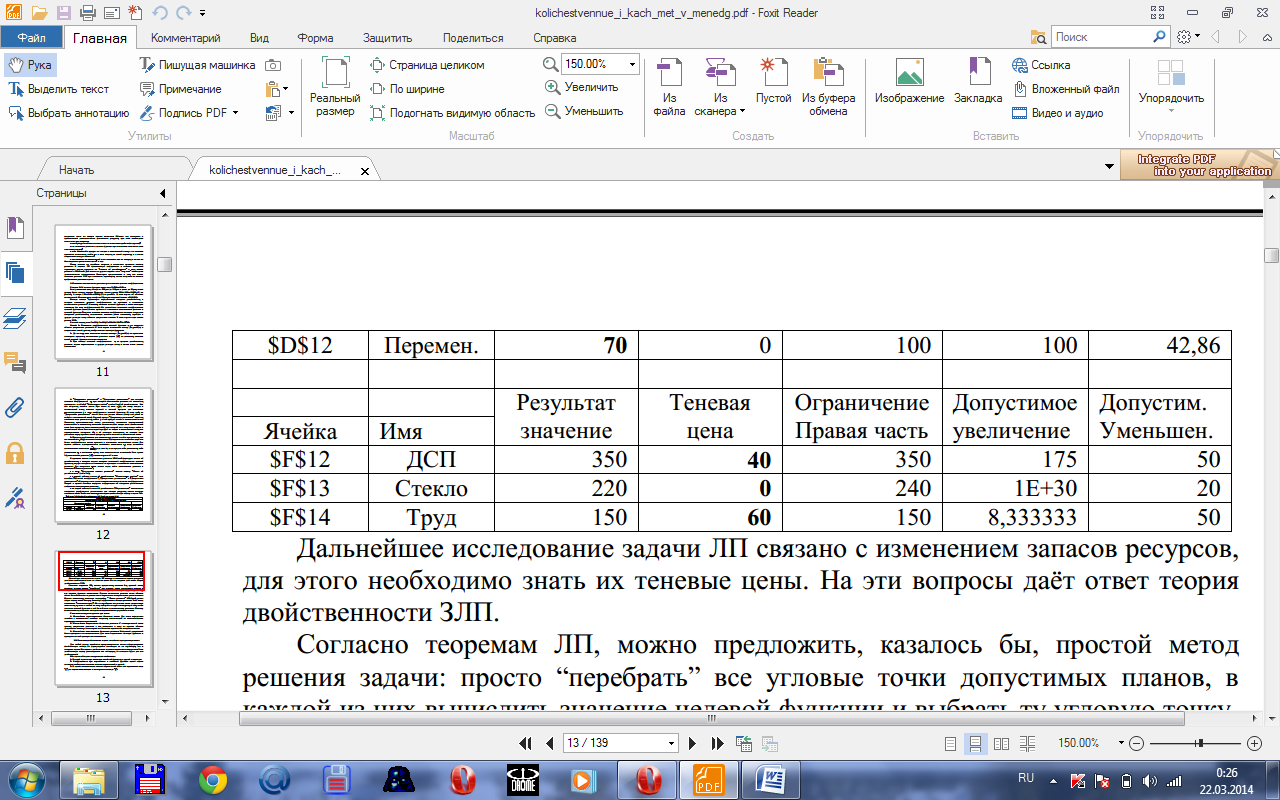Switch to single page view mode
Image resolution: width=1280 pixels, height=800 pixels.
(x=951, y=744)
